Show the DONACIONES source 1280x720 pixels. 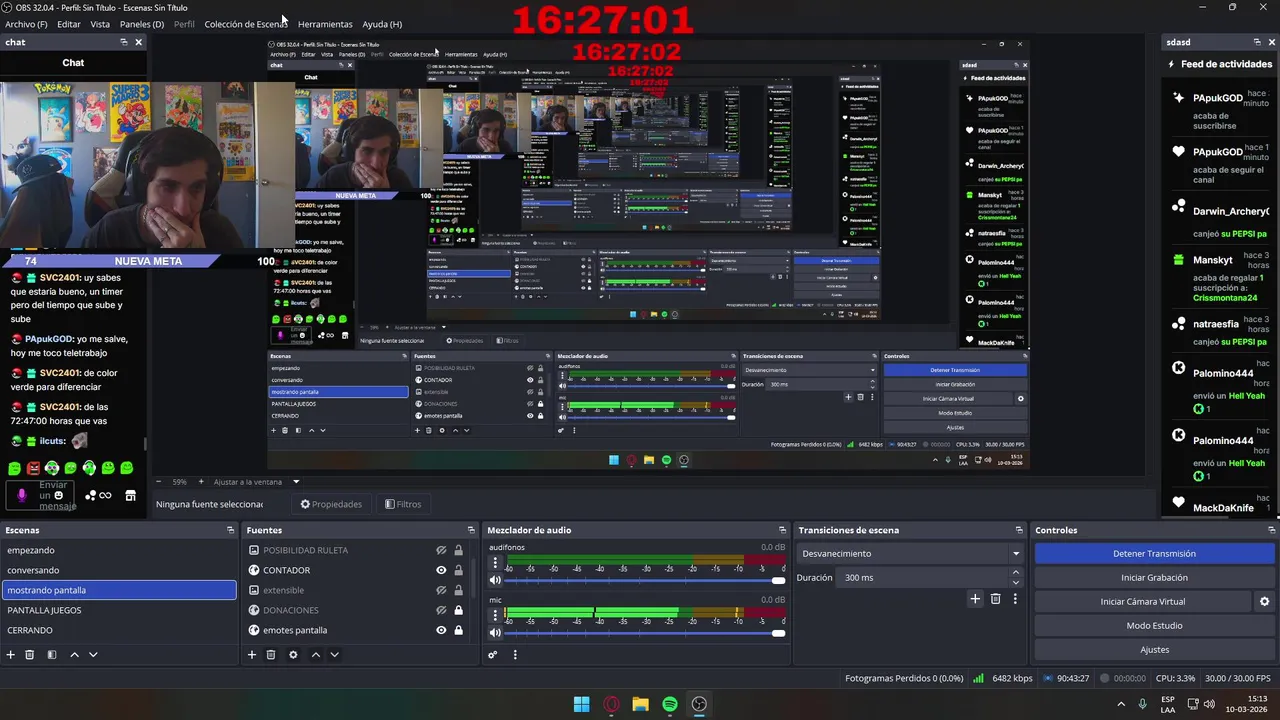click(x=441, y=610)
